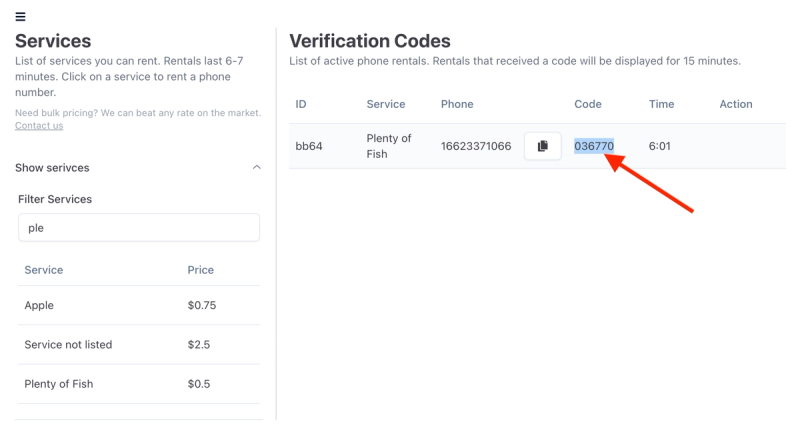Click the Code column header
The image size is (800, 435).
(588, 104)
